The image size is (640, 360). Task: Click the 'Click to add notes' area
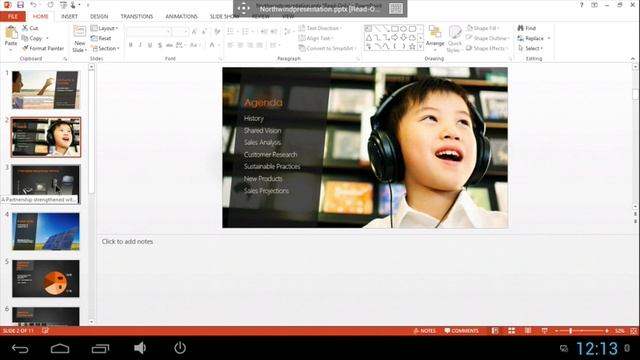[x=127, y=242]
